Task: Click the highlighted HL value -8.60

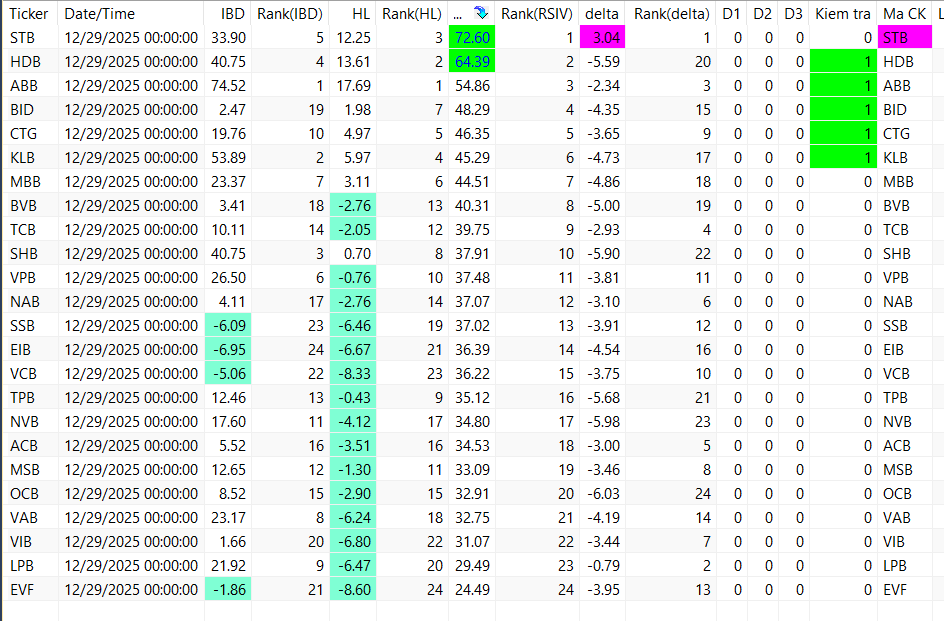Action: coord(353,590)
